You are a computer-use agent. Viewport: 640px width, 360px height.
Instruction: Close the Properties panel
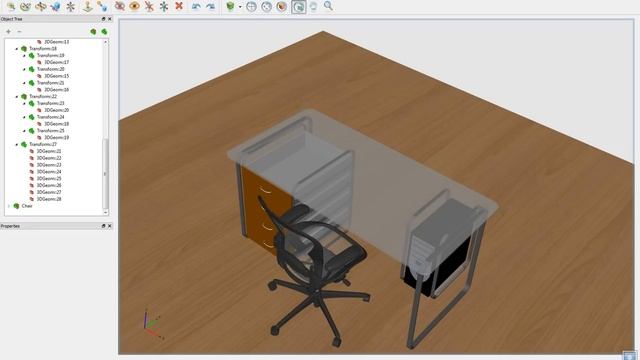coord(109,226)
